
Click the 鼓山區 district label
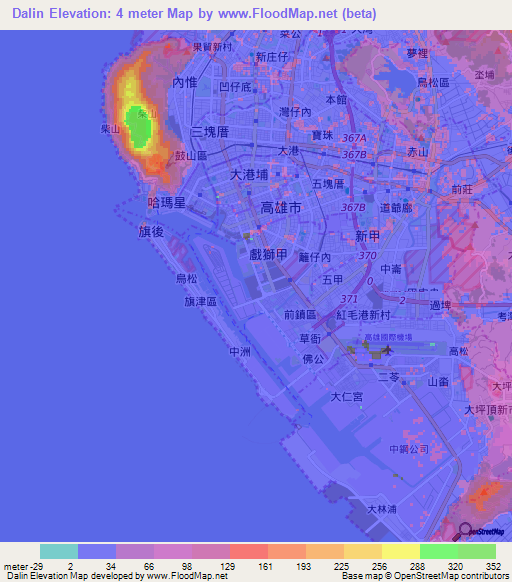pyautogui.click(x=191, y=156)
